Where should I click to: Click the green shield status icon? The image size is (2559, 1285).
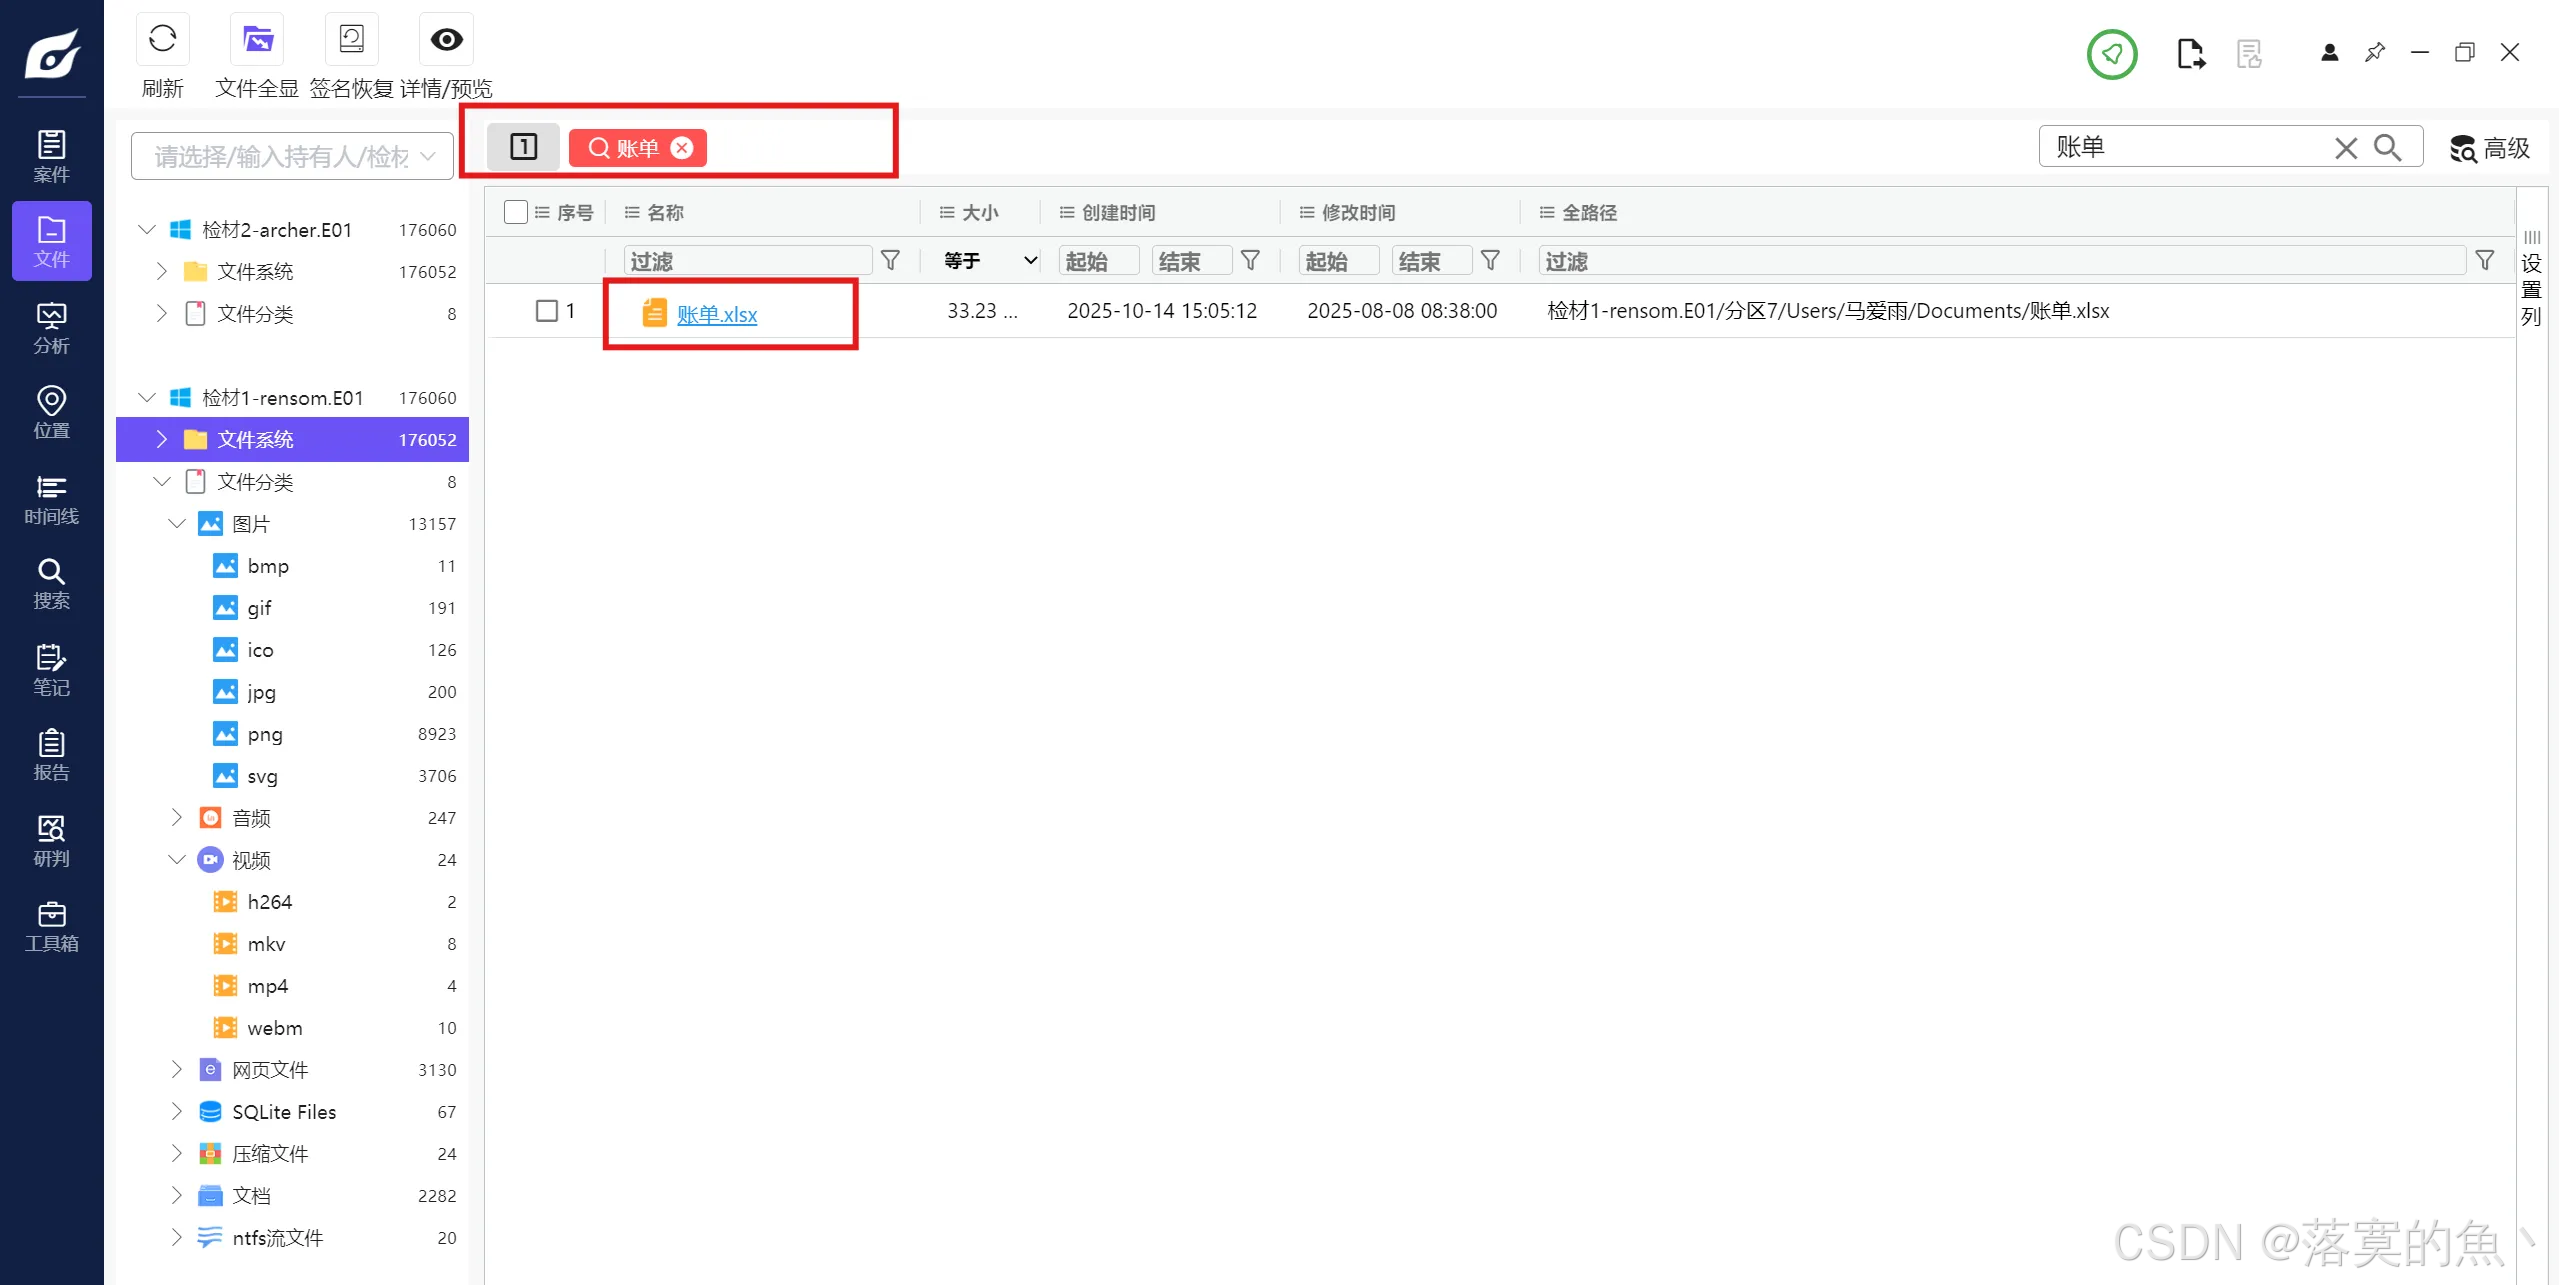(2112, 54)
